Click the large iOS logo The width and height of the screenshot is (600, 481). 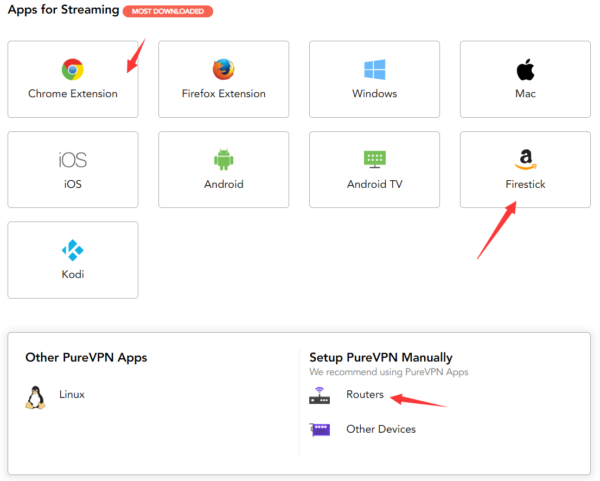click(73, 160)
